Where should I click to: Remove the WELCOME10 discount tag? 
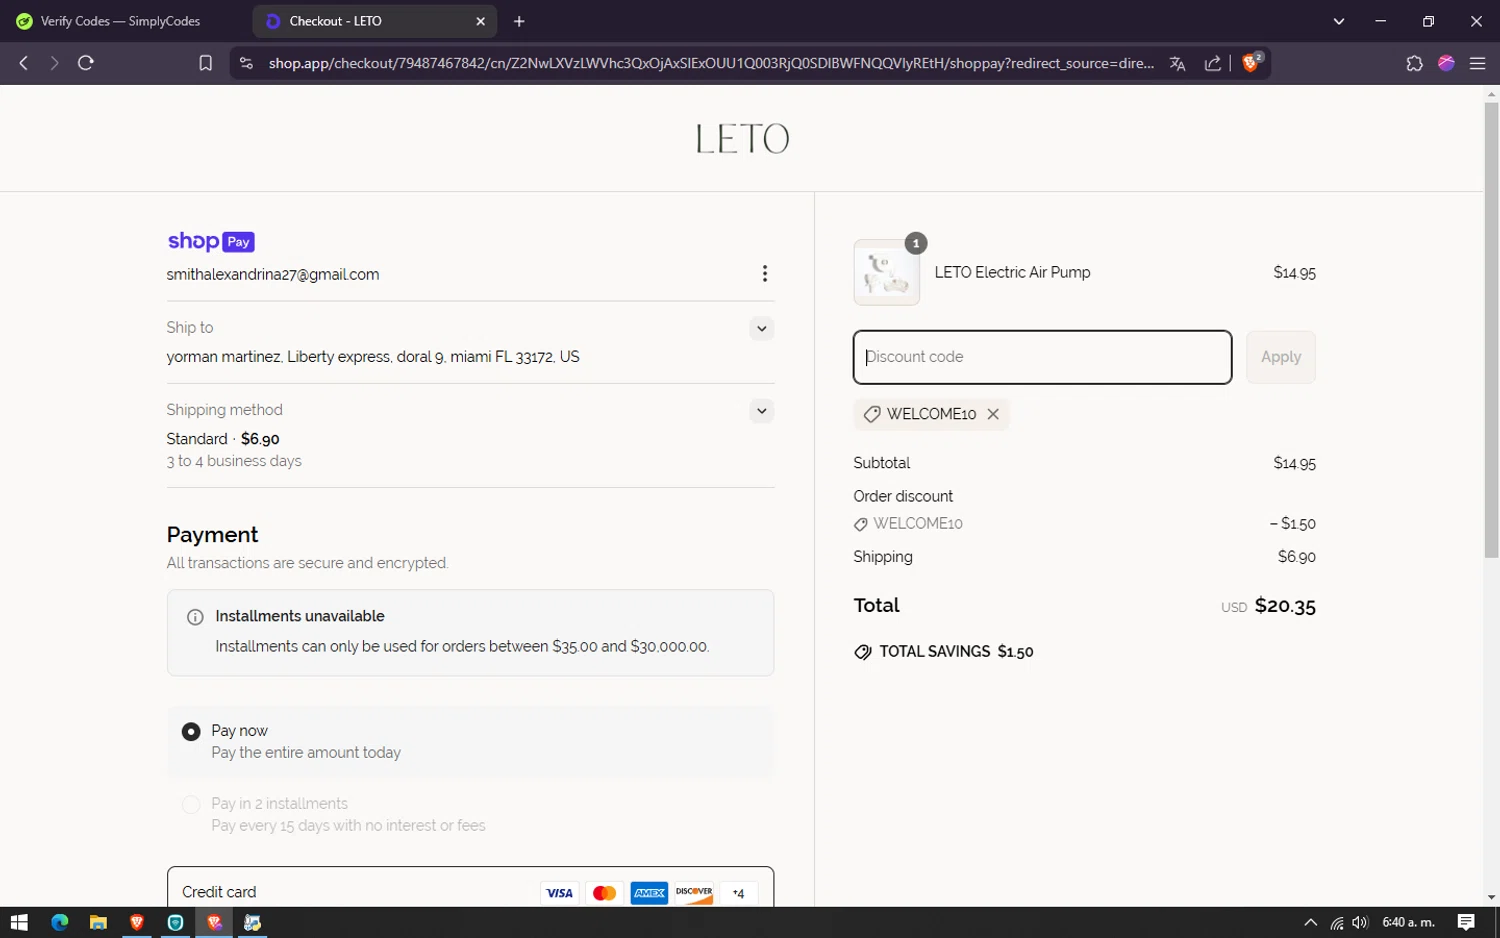click(993, 414)
